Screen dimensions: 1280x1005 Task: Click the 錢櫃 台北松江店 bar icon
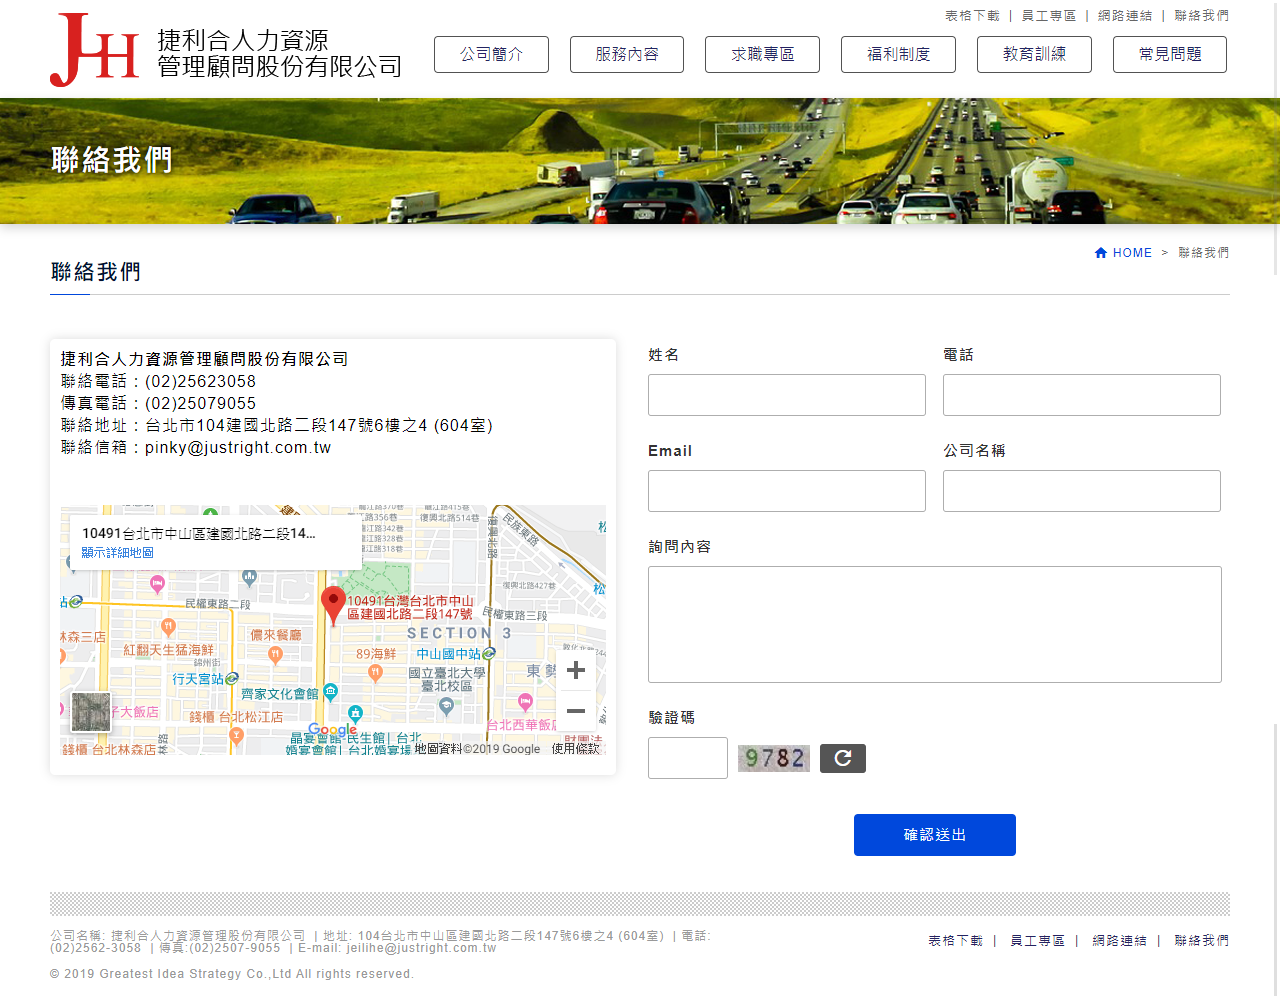[236, 736]
